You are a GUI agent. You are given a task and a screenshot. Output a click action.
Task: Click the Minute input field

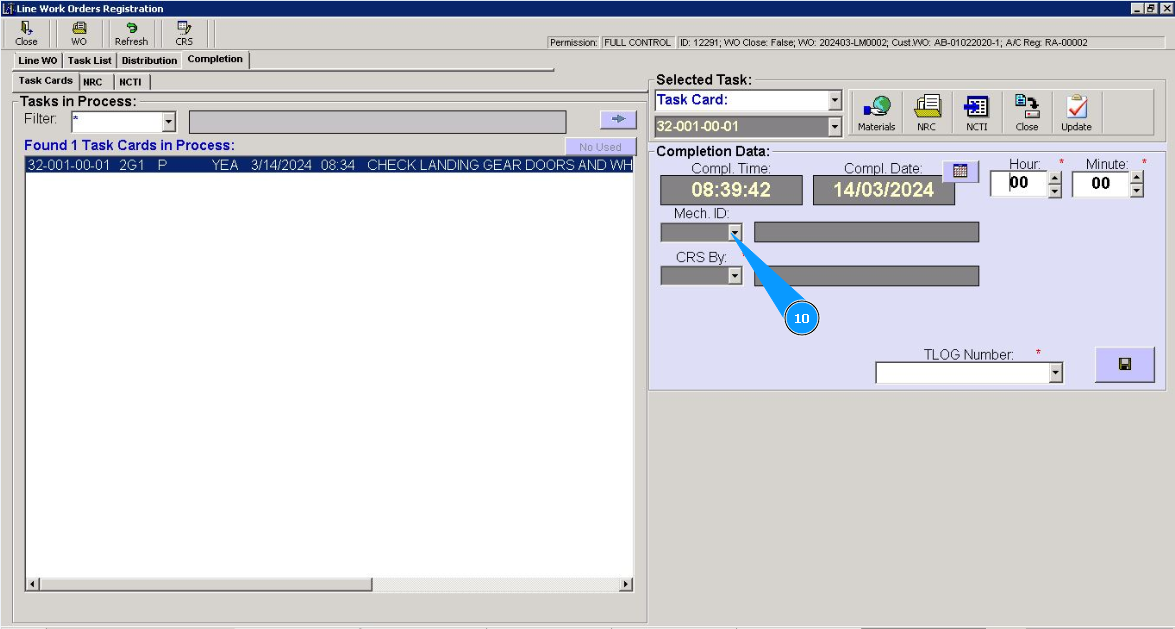tap(1101, 184)
